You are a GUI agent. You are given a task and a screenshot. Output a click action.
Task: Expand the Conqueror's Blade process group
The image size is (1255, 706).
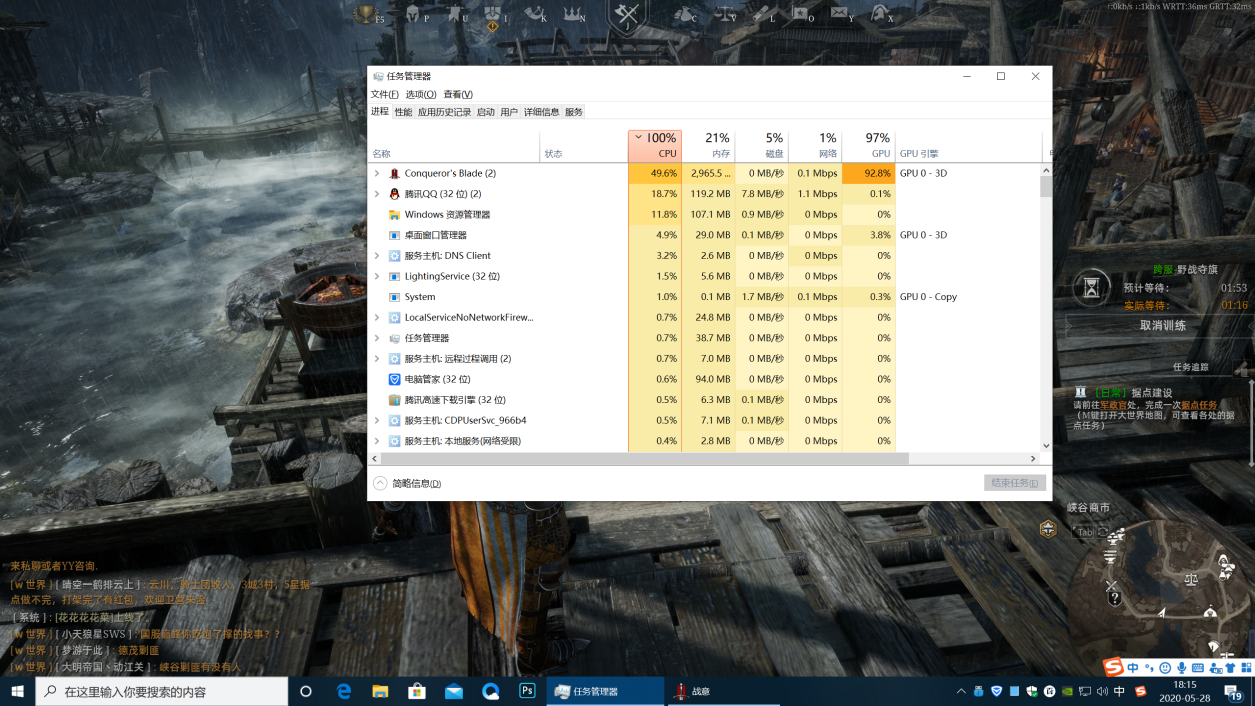(377, 173)
